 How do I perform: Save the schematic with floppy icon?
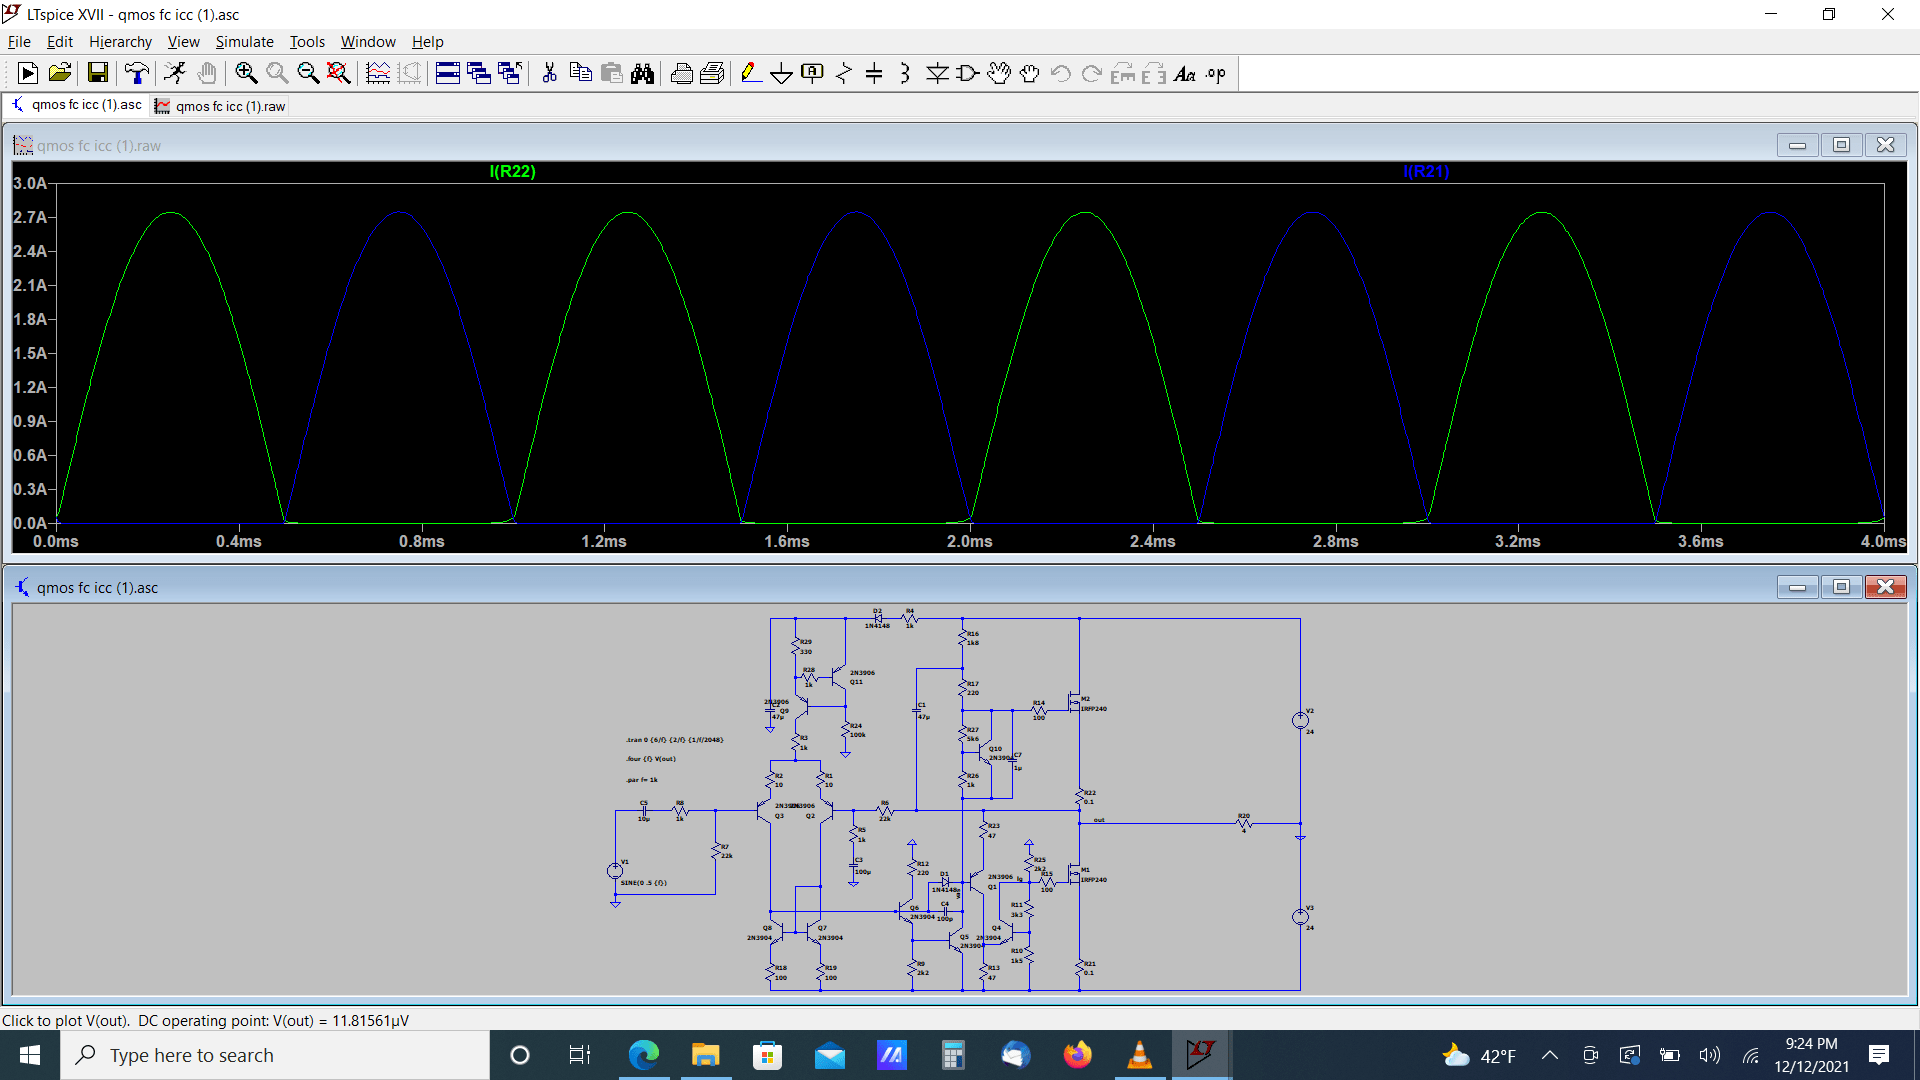pyautogui.click(x=97, y=73)
